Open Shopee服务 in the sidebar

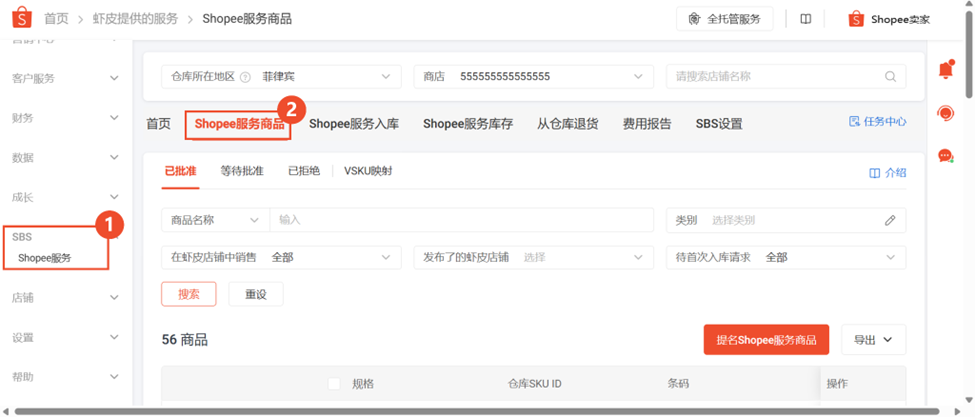(x=45, y=258)
